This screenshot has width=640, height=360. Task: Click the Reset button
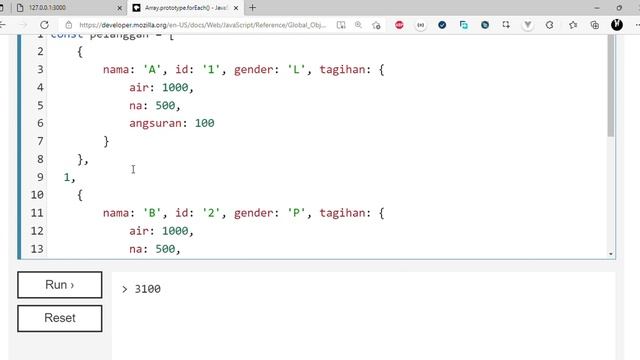tap(60, 318)
